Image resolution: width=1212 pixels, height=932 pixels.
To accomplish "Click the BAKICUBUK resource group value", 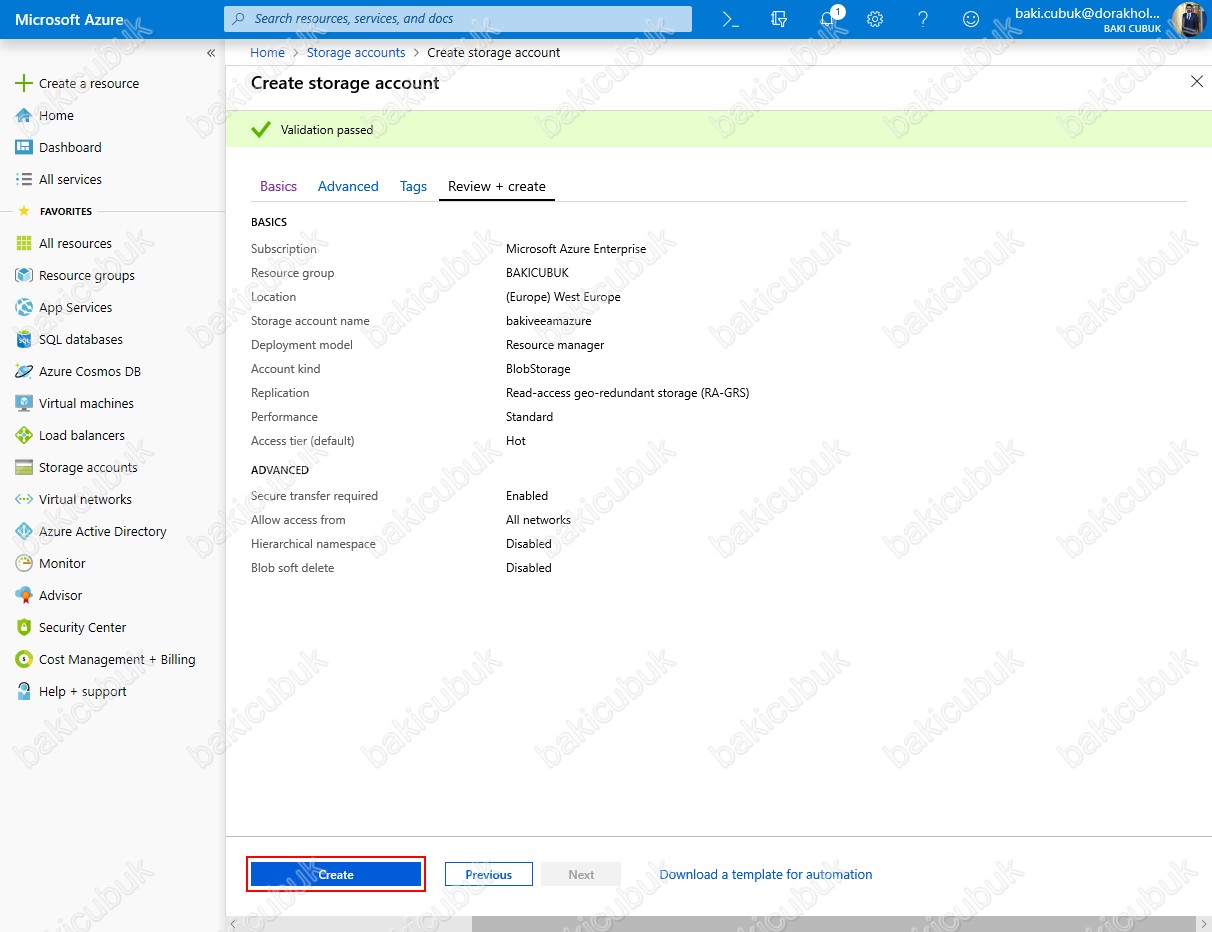I will coord(537,273).
